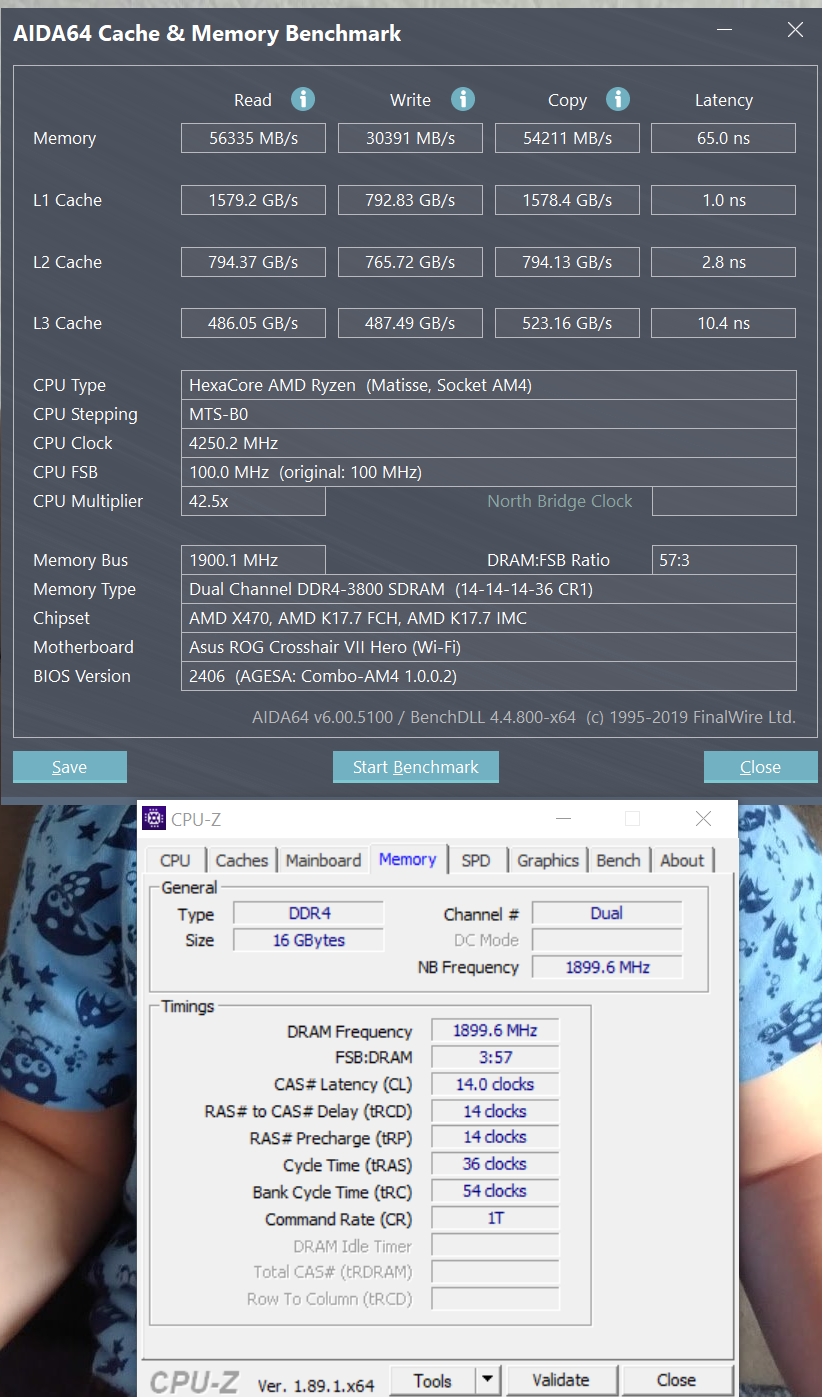
Task: Click the L1 Cache Write 792.83 GB/s
Action: point(410,200)
